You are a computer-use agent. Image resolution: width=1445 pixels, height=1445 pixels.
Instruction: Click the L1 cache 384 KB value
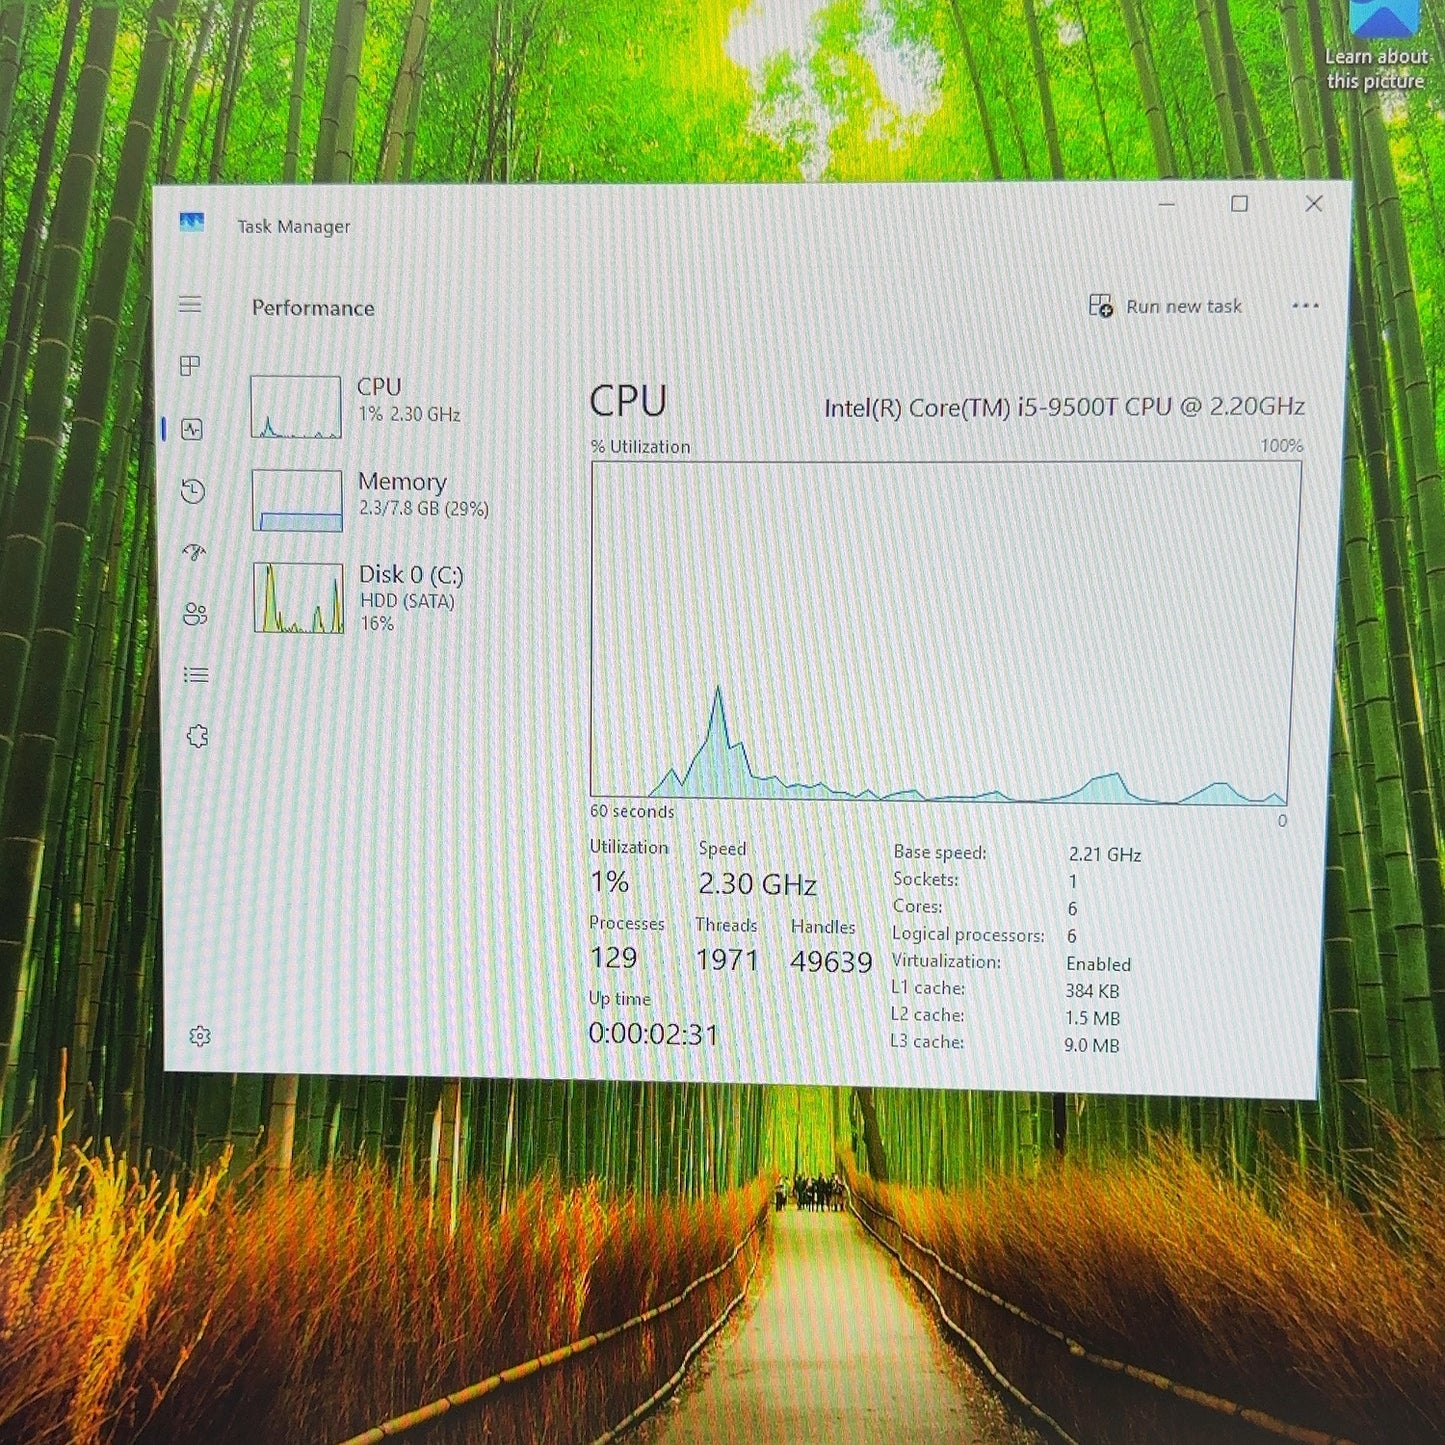[x=1092, y=991]
